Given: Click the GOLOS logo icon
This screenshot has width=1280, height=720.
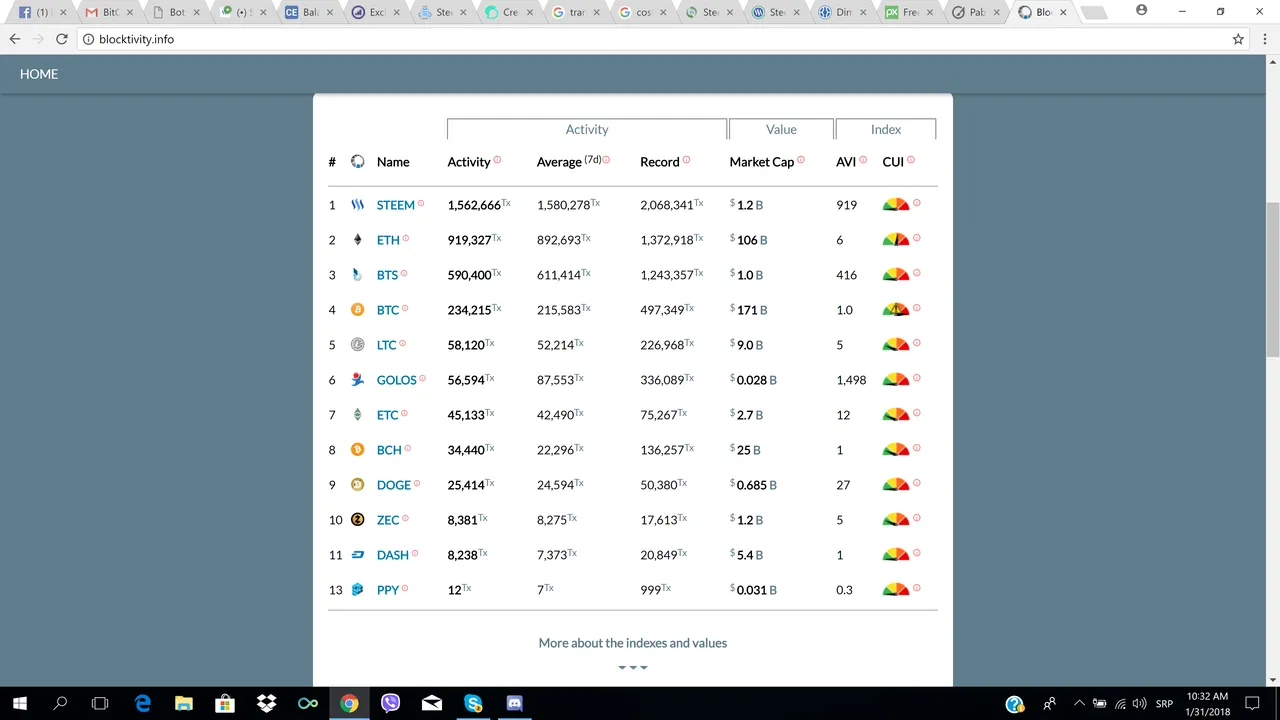Looking at the screenshot, I should click(357, 380).
